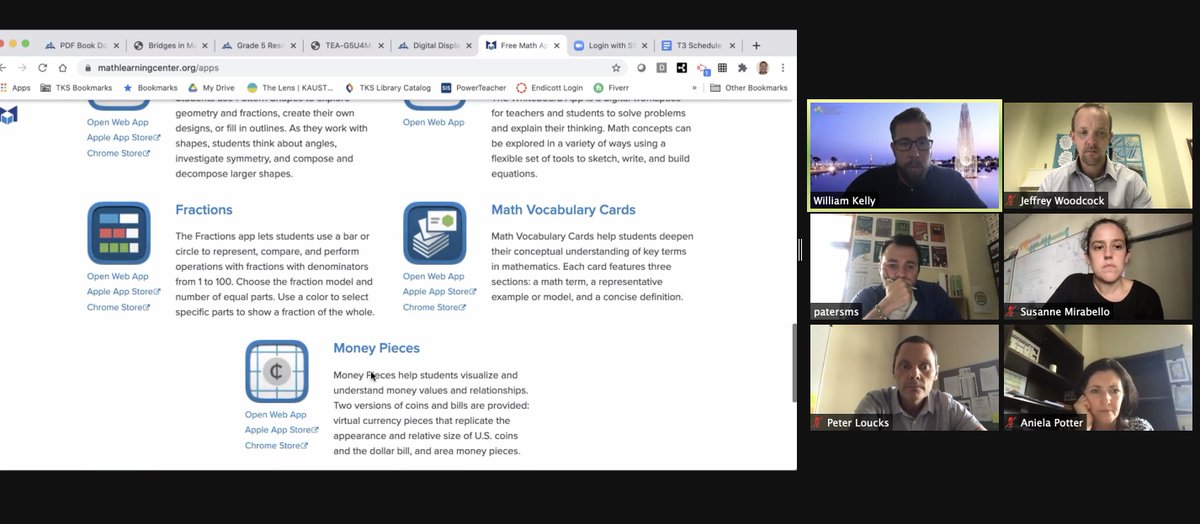The width and height of the screenshot is (1200, 524).
Task: Apple App Store link under Math Vocabulary Cards
Action: [440, 292]
